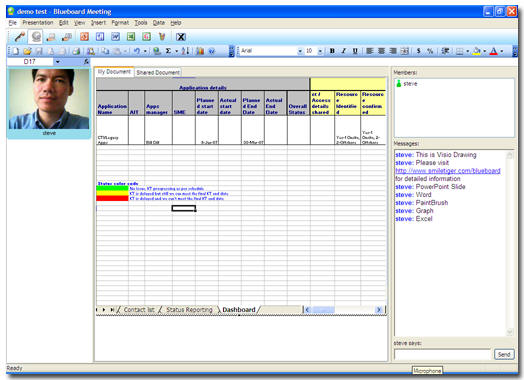Expand the Name Box dropdown showing D17
The image size is (524, 380).
click(x=57, y=62)
